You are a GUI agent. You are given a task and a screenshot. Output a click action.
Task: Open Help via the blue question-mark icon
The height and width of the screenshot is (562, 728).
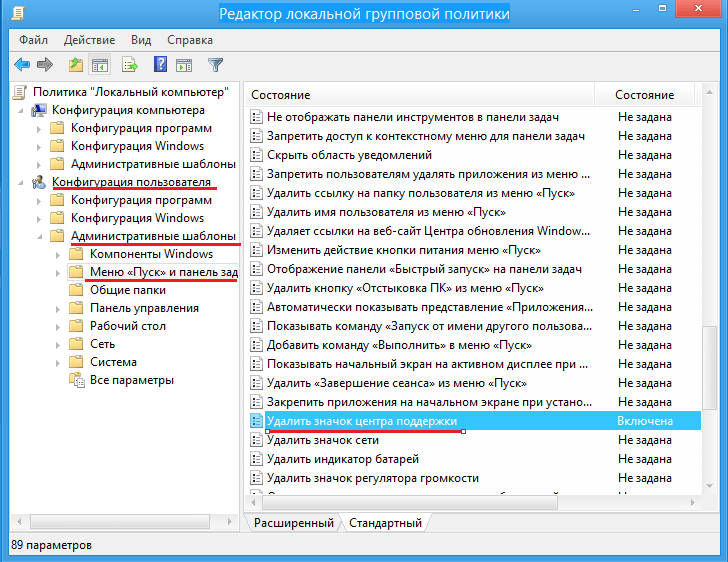160,65
